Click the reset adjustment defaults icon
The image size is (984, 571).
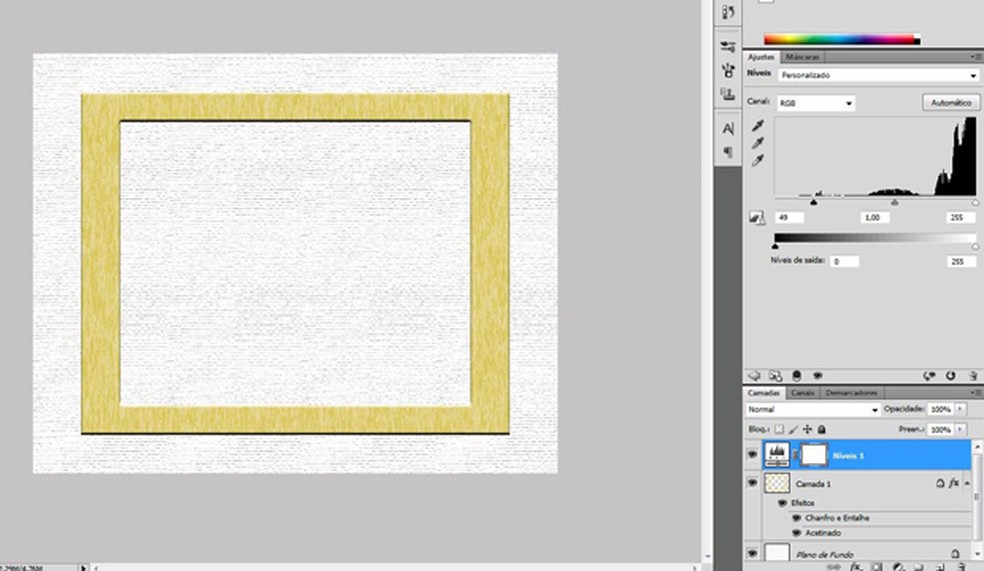tap(951, 376)
